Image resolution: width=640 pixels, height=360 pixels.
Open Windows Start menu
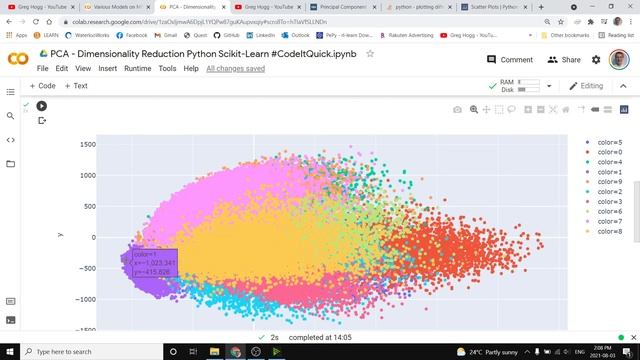coord(10,351)
